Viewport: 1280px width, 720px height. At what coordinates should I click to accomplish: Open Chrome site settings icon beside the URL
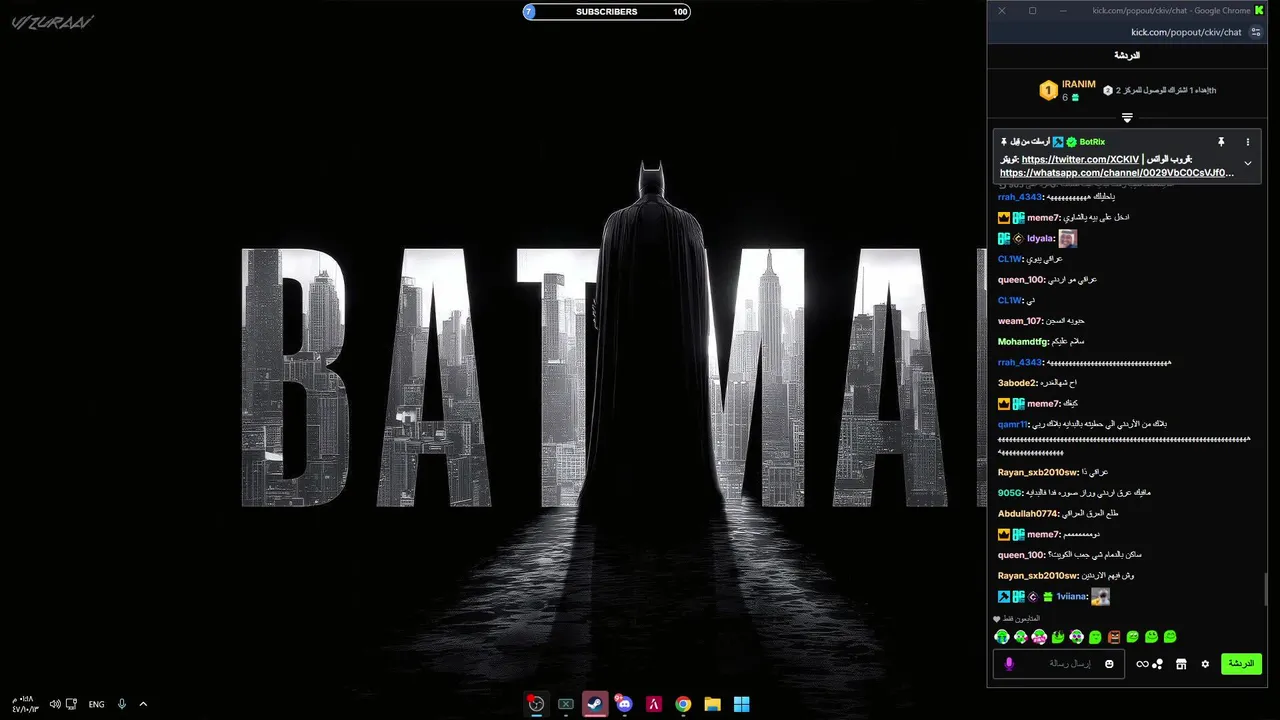[x=1256, y=32]
